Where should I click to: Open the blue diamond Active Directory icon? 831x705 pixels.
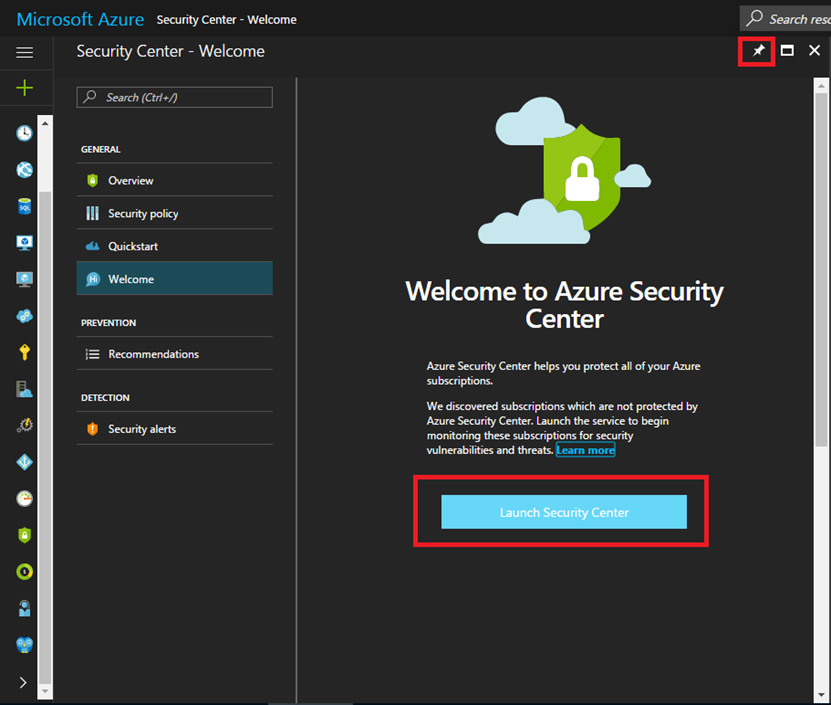24,462
